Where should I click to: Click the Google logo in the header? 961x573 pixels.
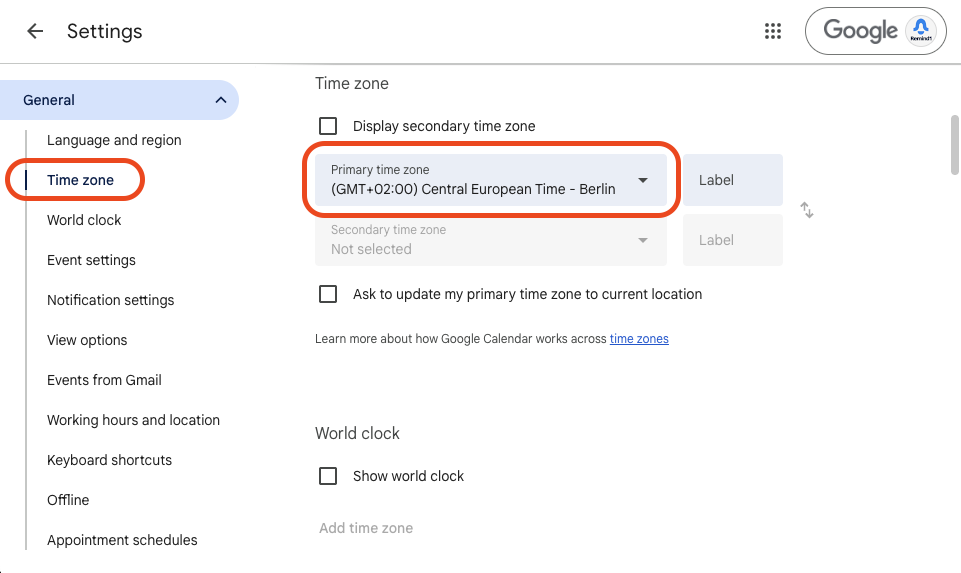860,31
